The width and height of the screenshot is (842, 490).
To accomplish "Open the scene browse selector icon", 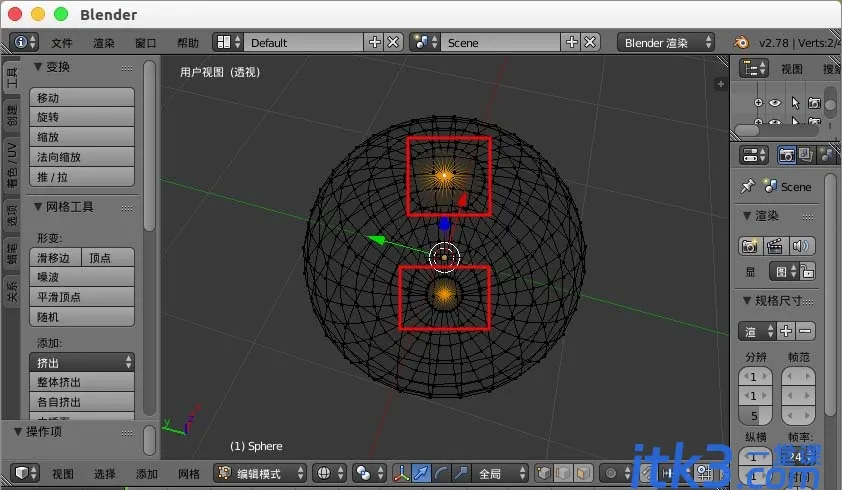I will (425, 42).
